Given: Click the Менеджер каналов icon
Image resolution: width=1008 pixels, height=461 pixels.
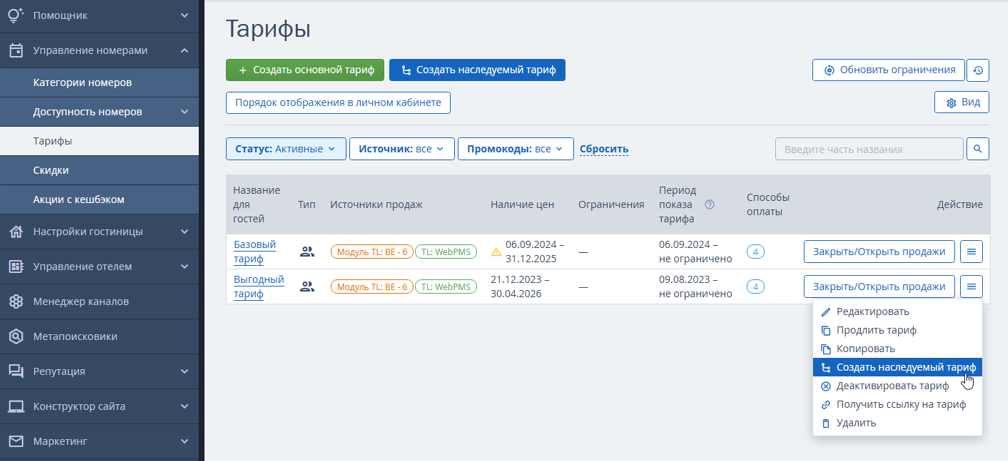Looking at the screenshot, I should pos(16,302).
